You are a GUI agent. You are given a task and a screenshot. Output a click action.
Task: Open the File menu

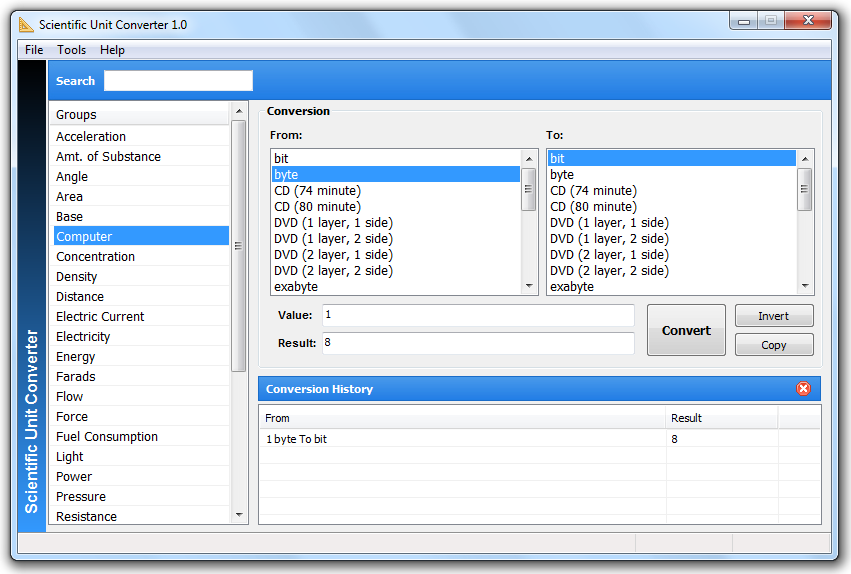click(34, 50)
